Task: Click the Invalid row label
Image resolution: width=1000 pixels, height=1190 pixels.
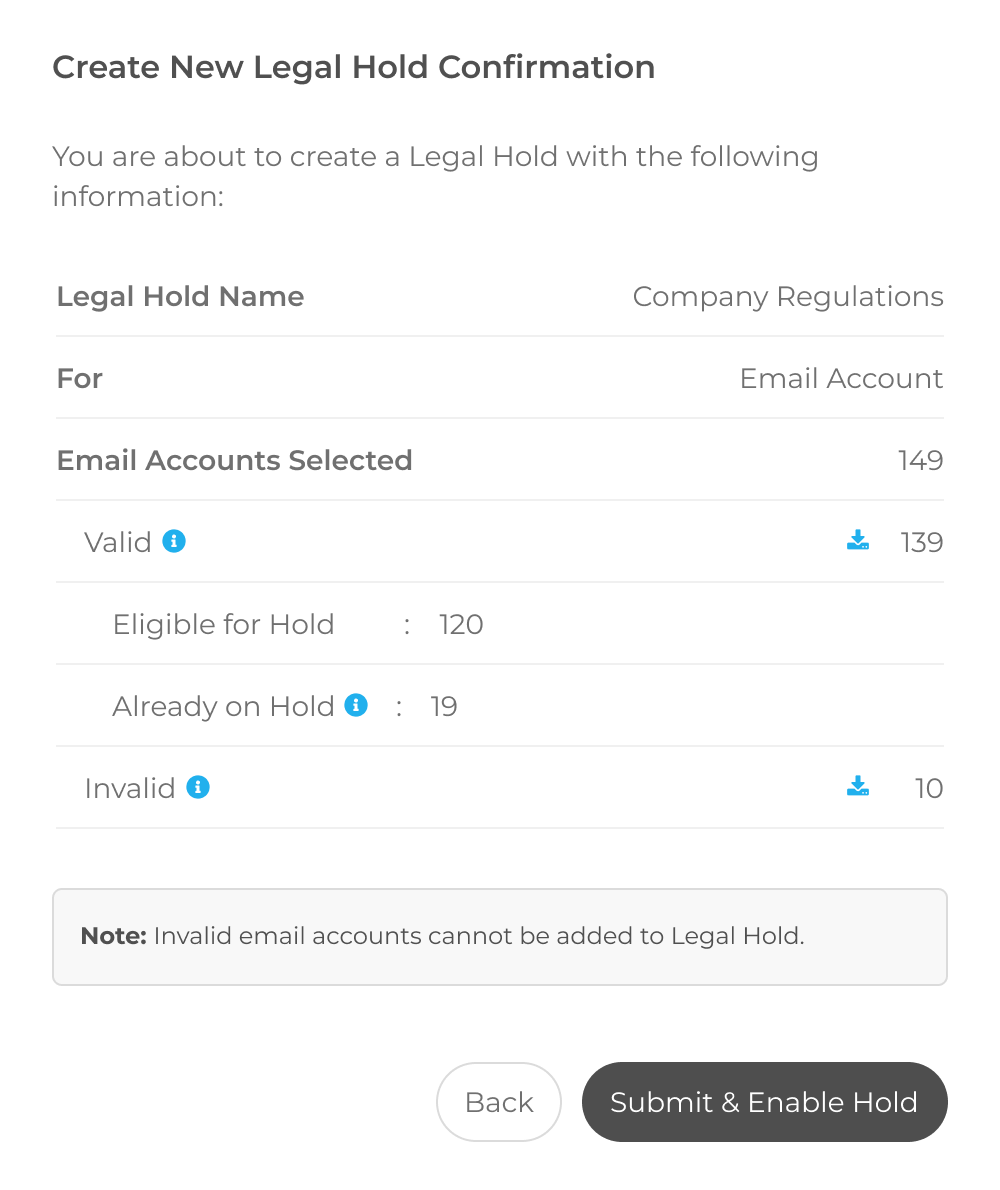Action: tap(130, 789)
